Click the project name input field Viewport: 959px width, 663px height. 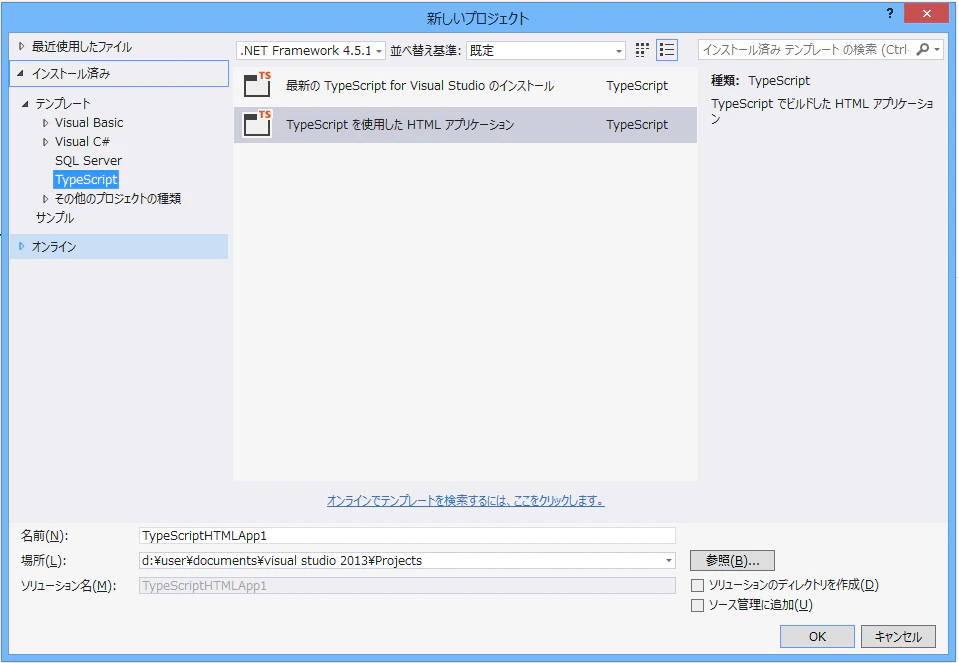pyautogui.click(x=407, y=536)
